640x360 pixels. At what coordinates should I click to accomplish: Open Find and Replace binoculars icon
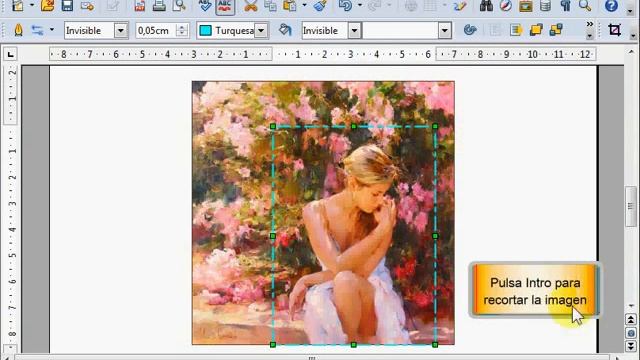pyautogui.click(x=486, y=5)
